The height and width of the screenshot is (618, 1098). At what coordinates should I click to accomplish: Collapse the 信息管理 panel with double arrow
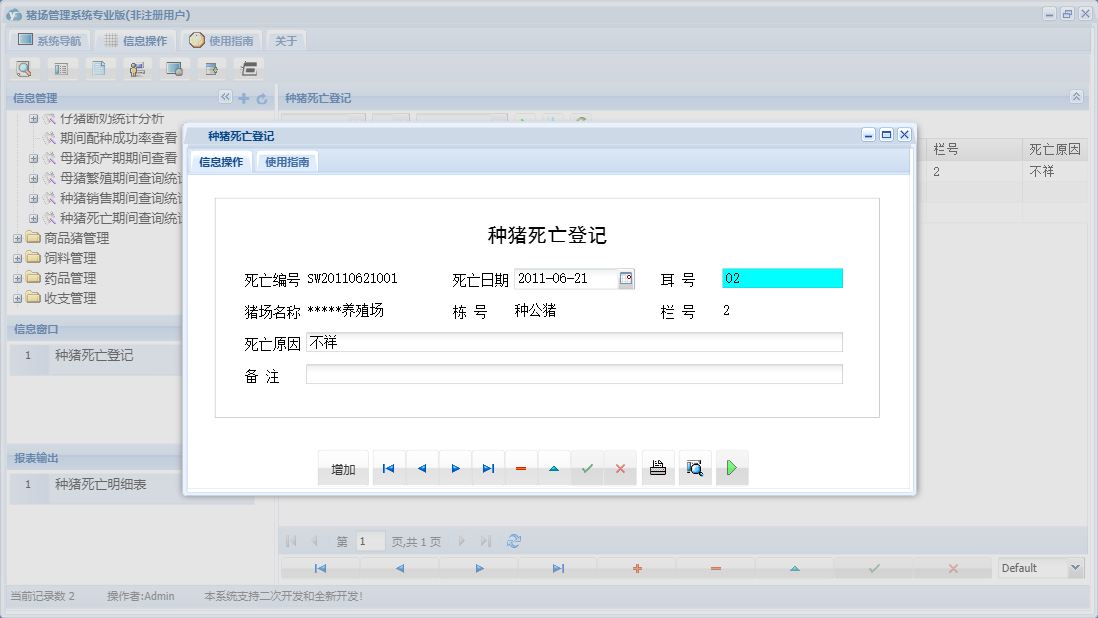pyautogui.click(x=225, y=97)
